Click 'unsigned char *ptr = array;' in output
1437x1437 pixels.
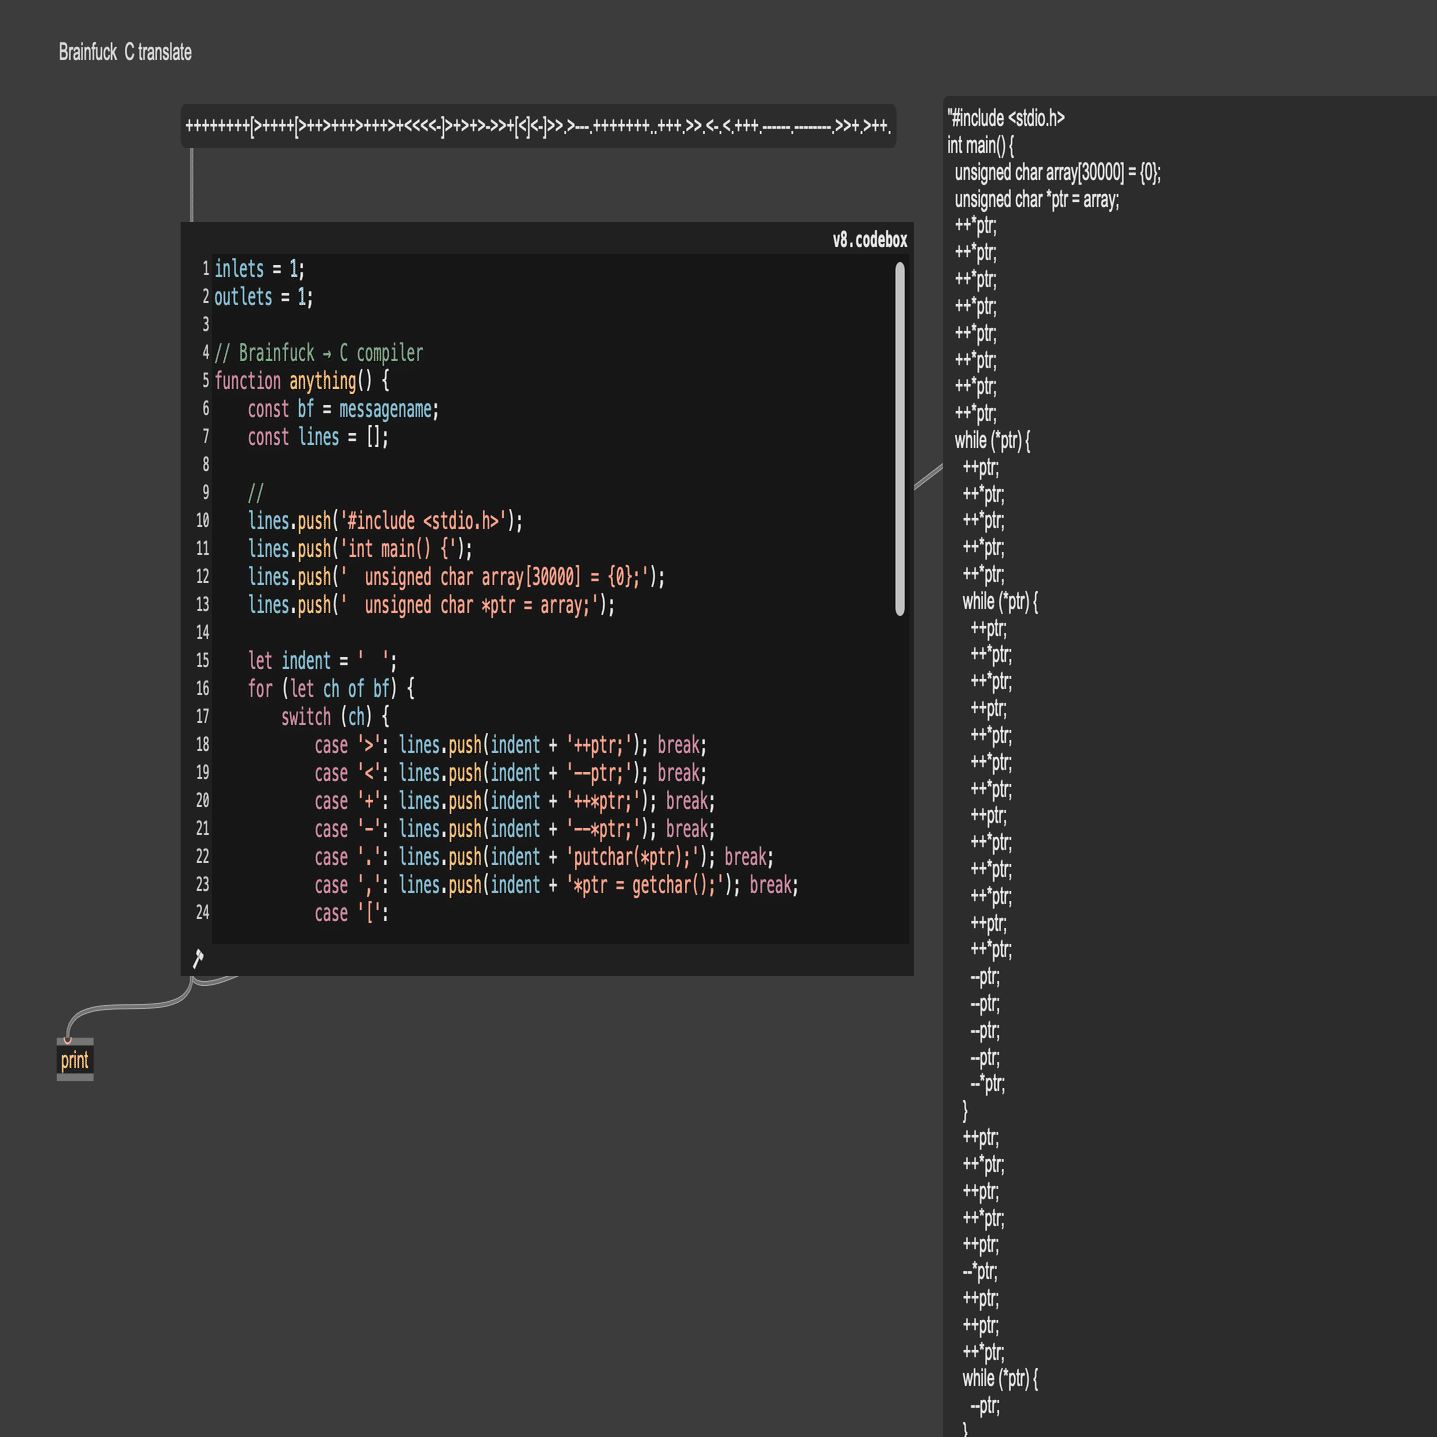[1037, 199]
